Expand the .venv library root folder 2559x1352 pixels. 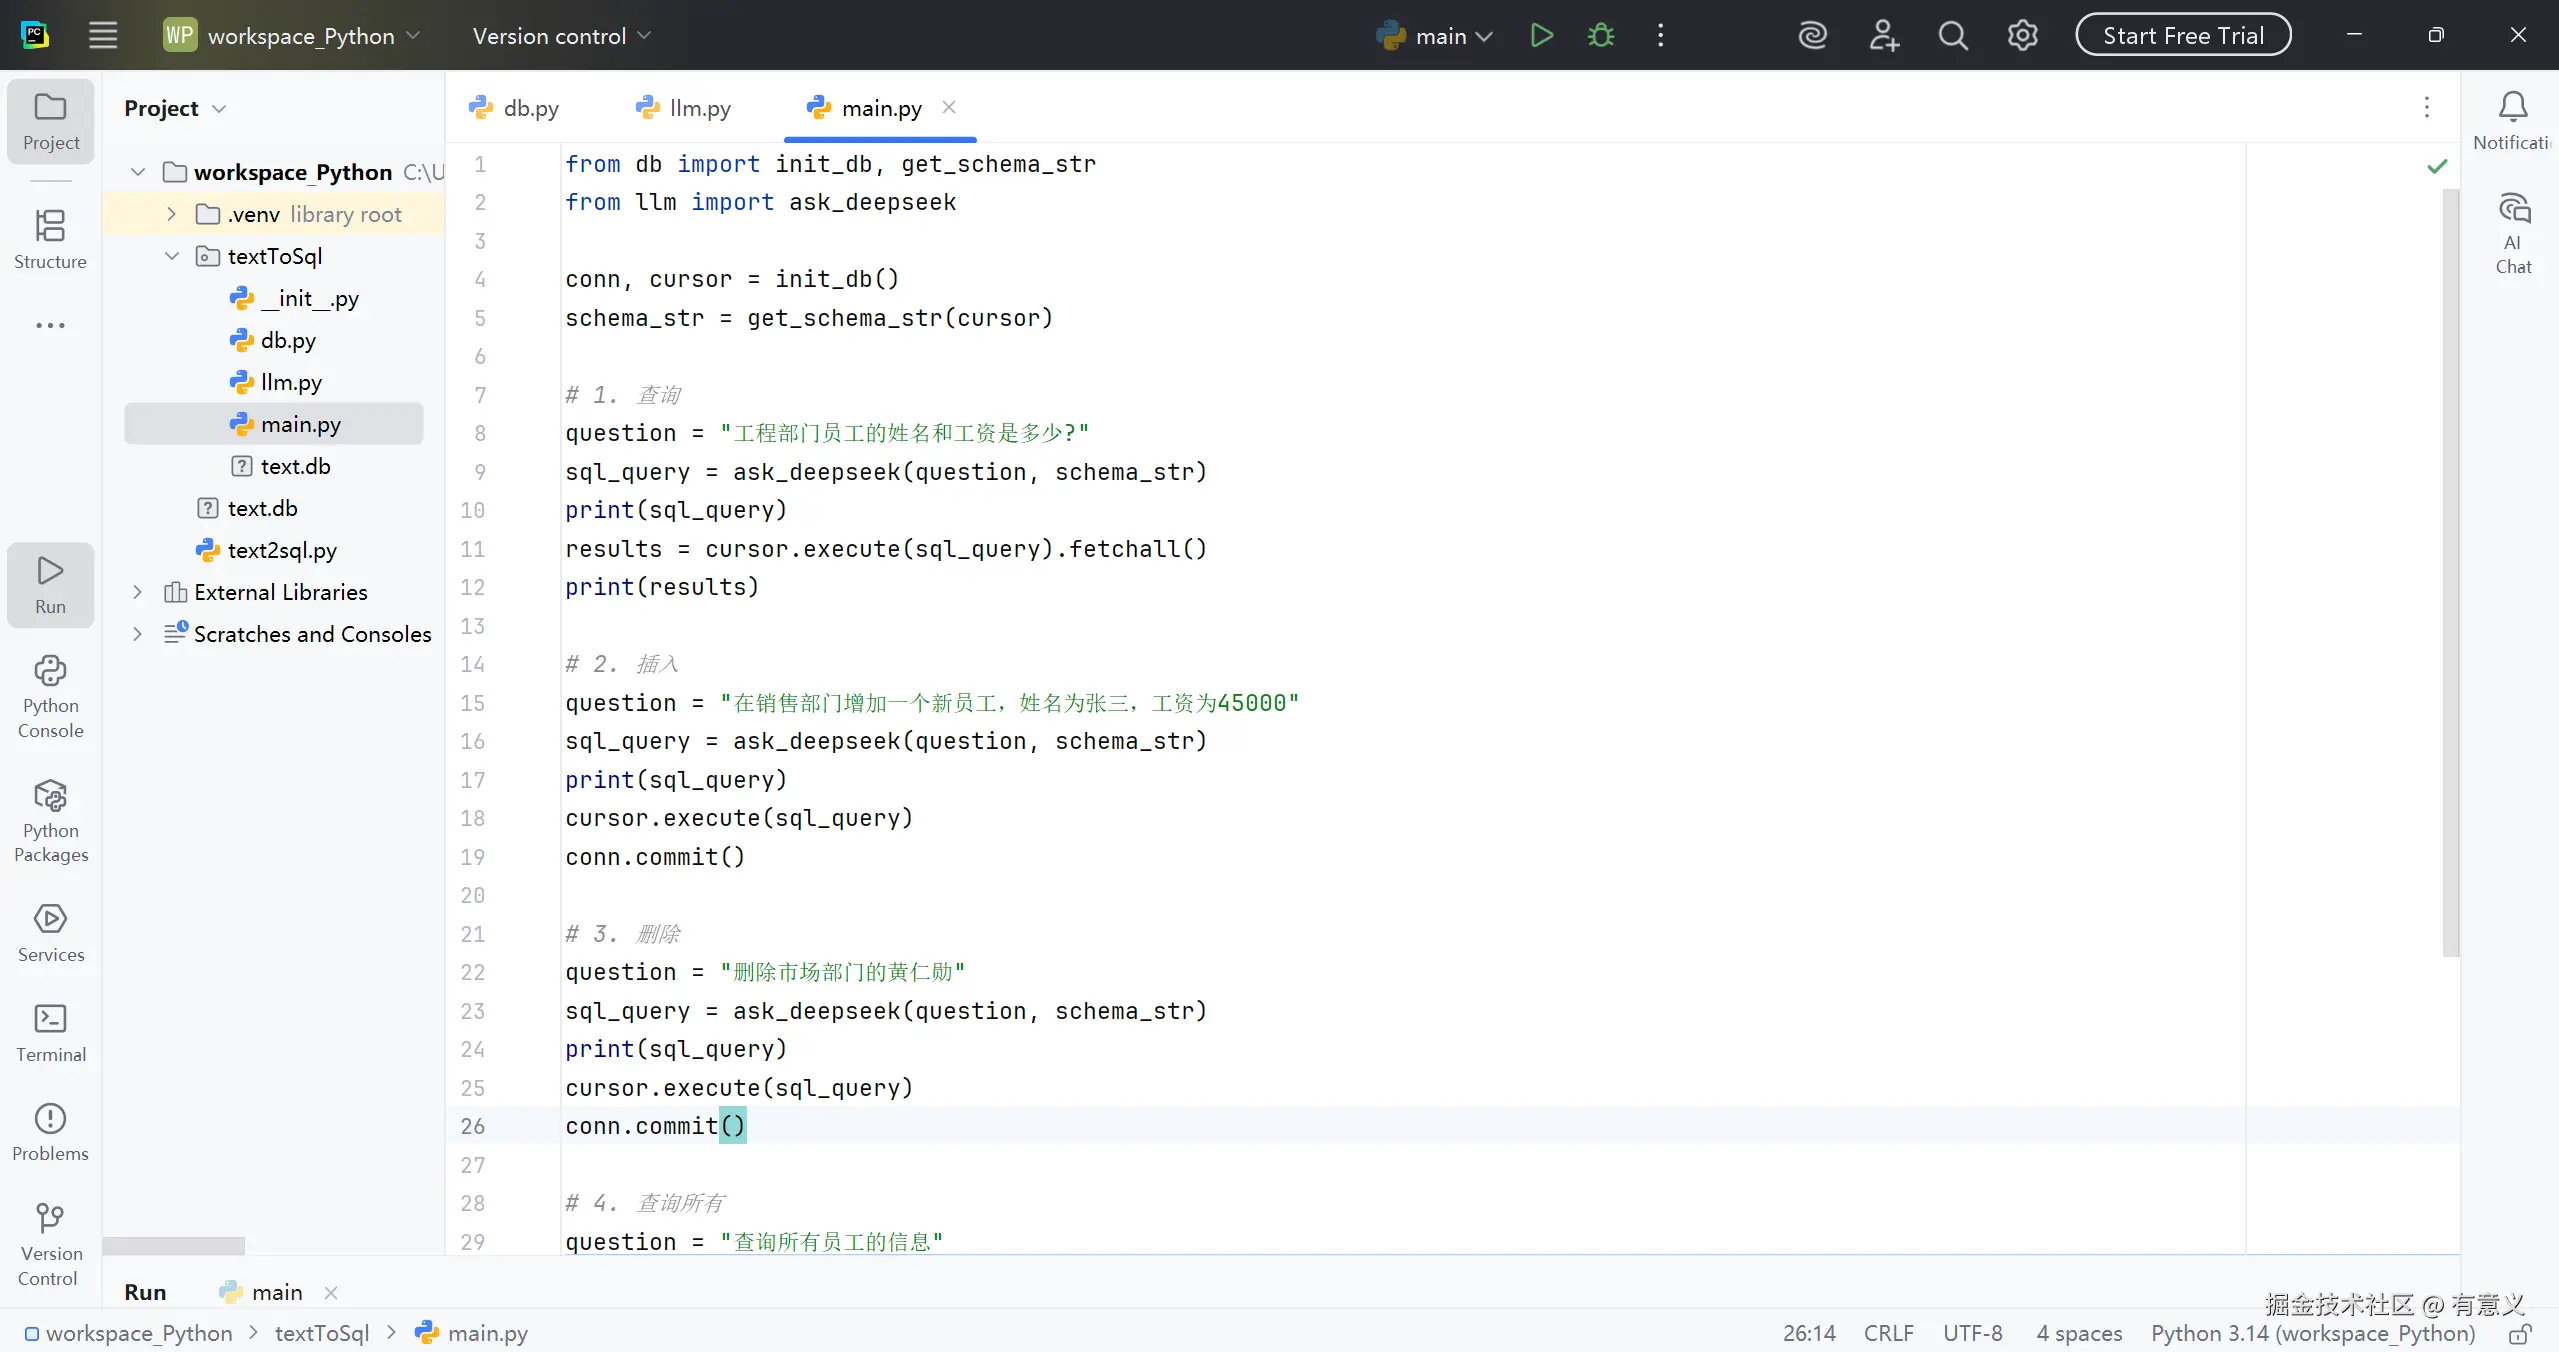tap(171, 214)
